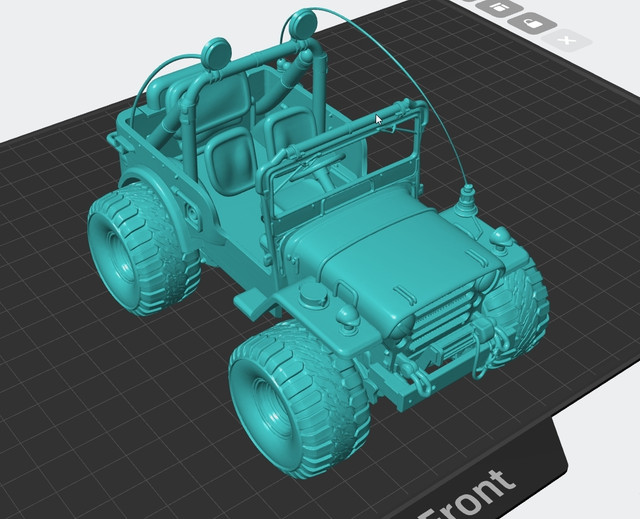The height and width of the screenshot is (519, 640).
Task: Click the "Front" label on the build plate
Action: pos(469,496)
